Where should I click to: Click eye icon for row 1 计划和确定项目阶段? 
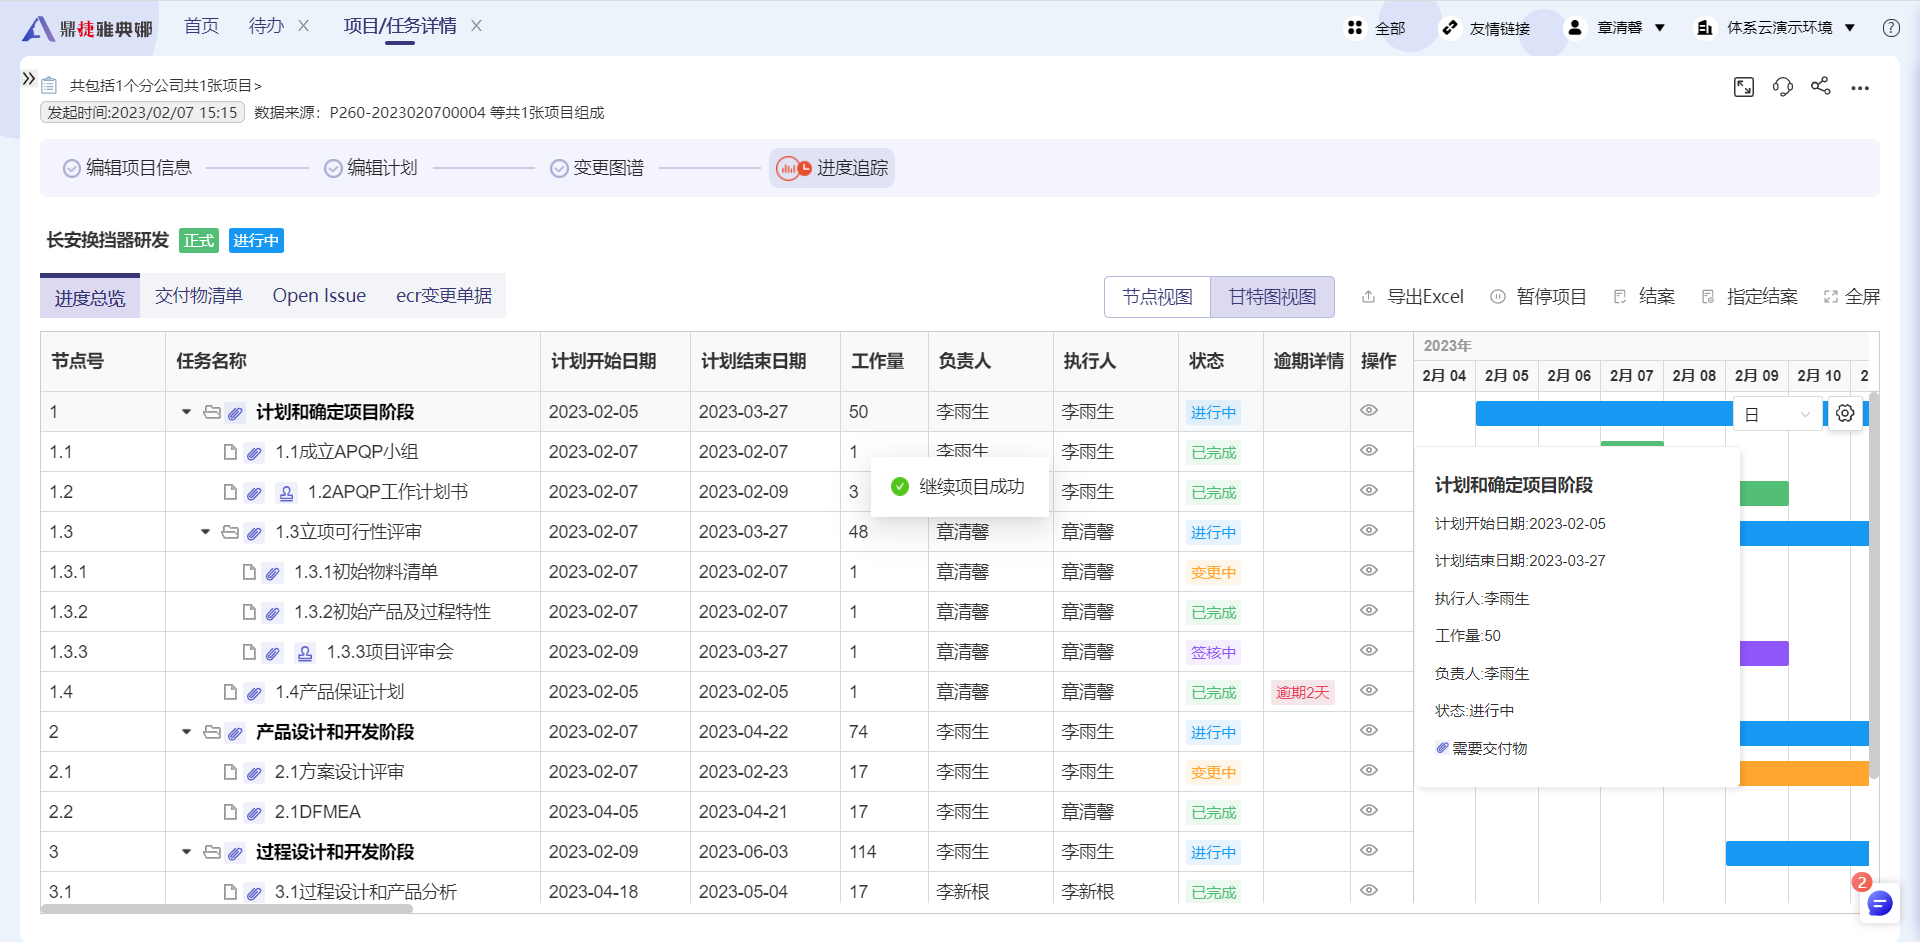pos(1369,410)
